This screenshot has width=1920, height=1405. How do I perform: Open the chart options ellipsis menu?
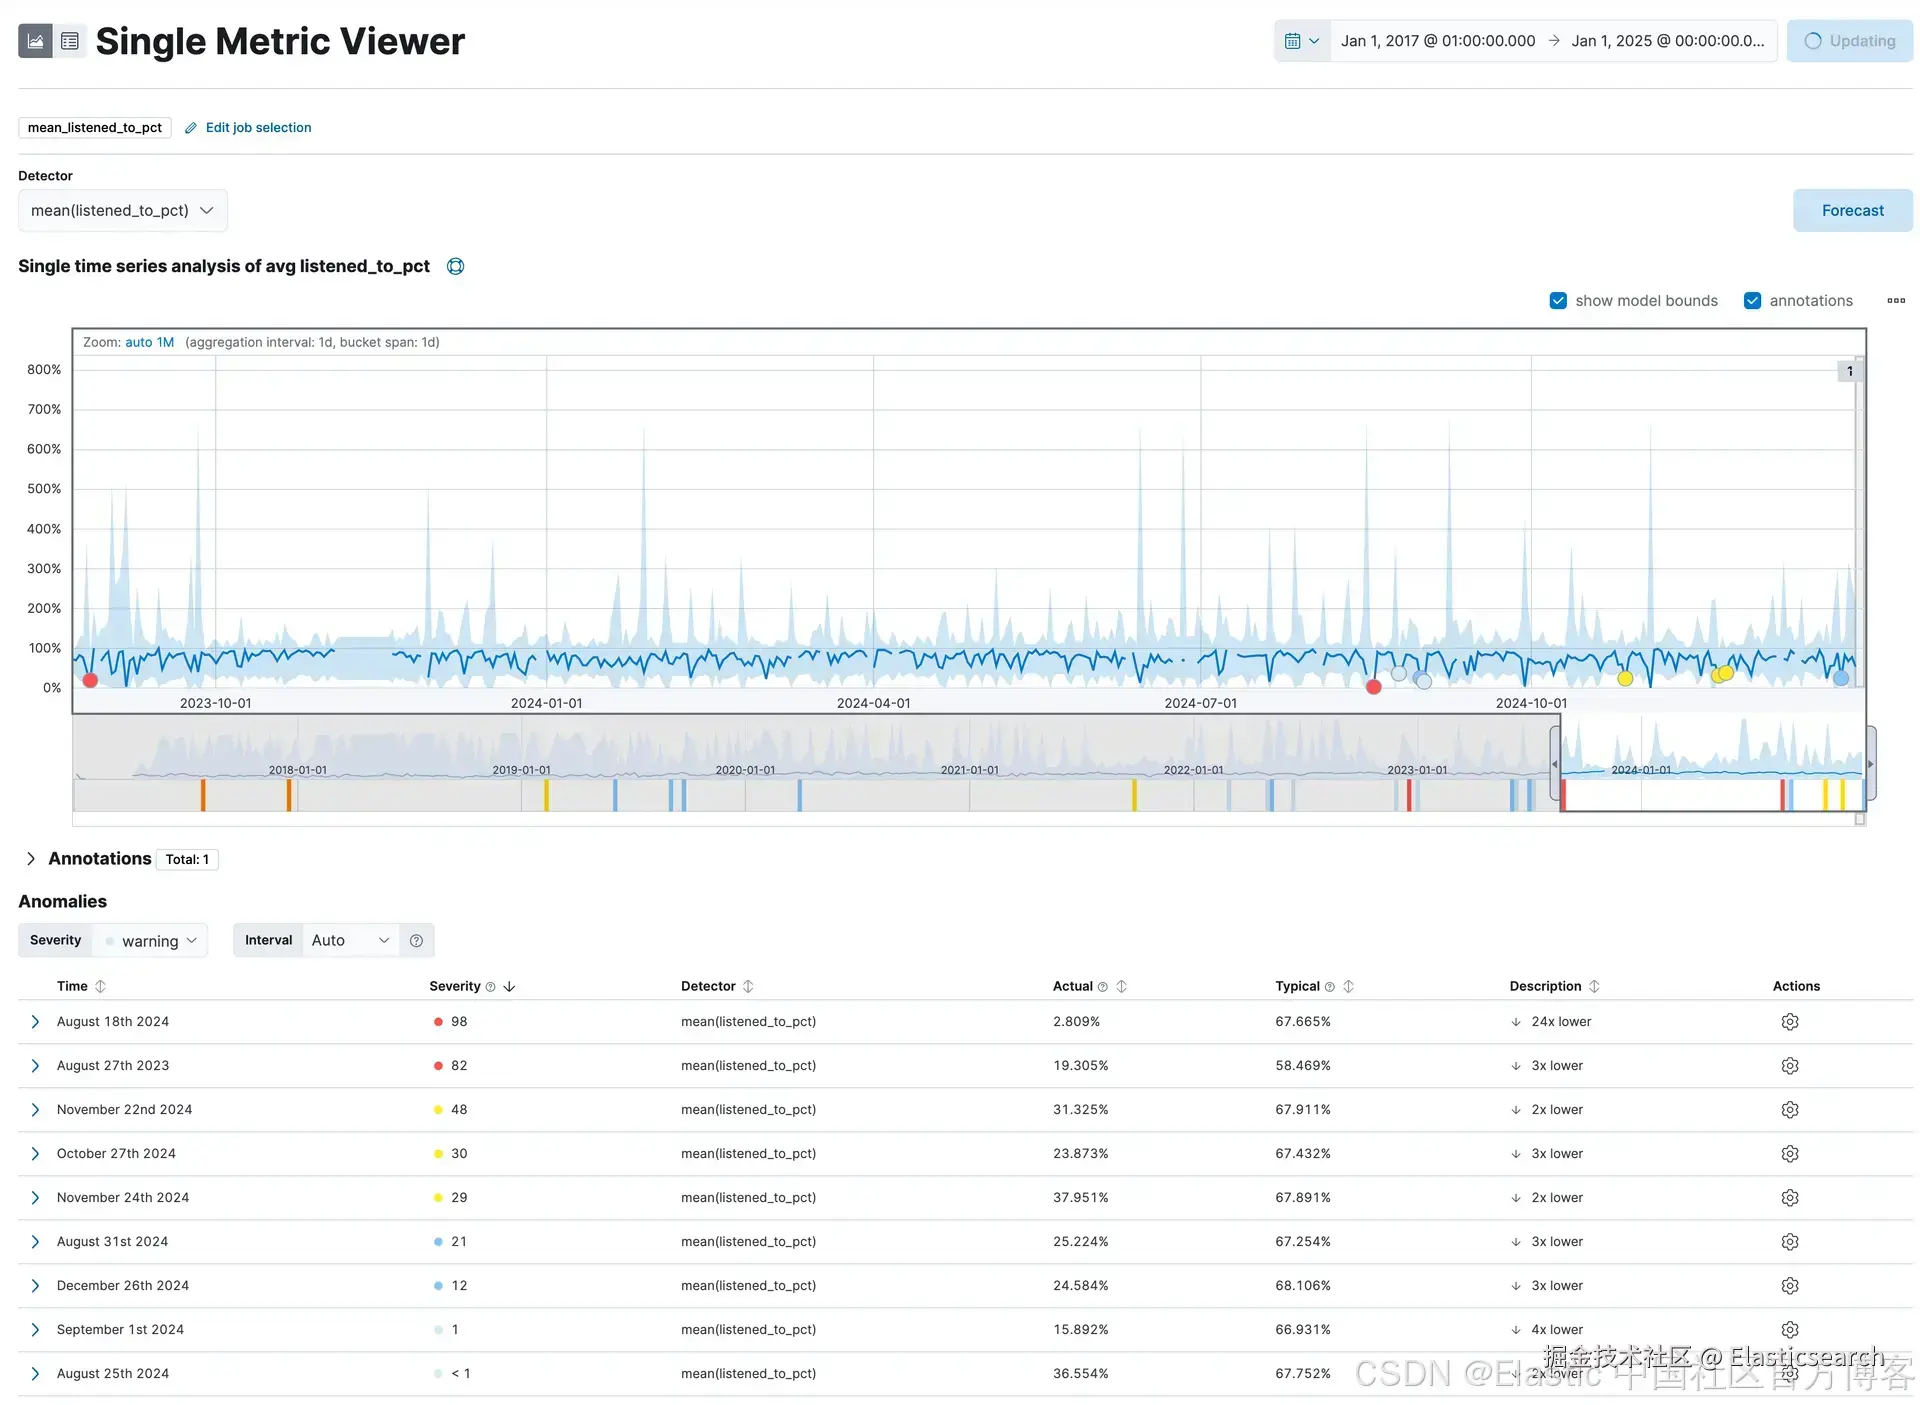coord(1895,300)
